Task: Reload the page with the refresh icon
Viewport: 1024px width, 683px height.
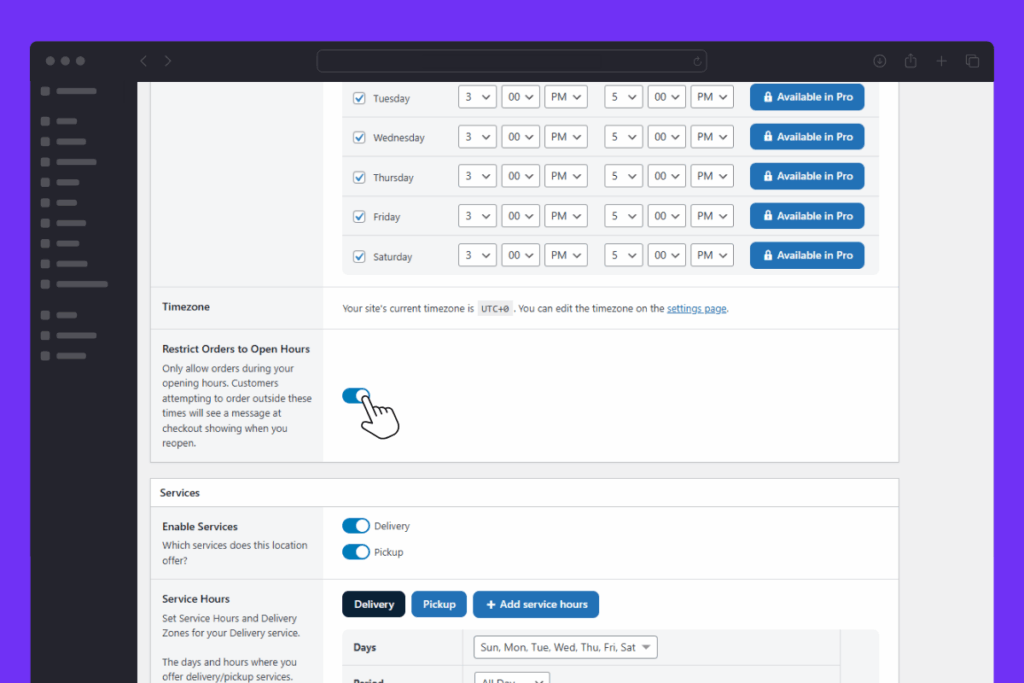Action: (x=696, y=61)
